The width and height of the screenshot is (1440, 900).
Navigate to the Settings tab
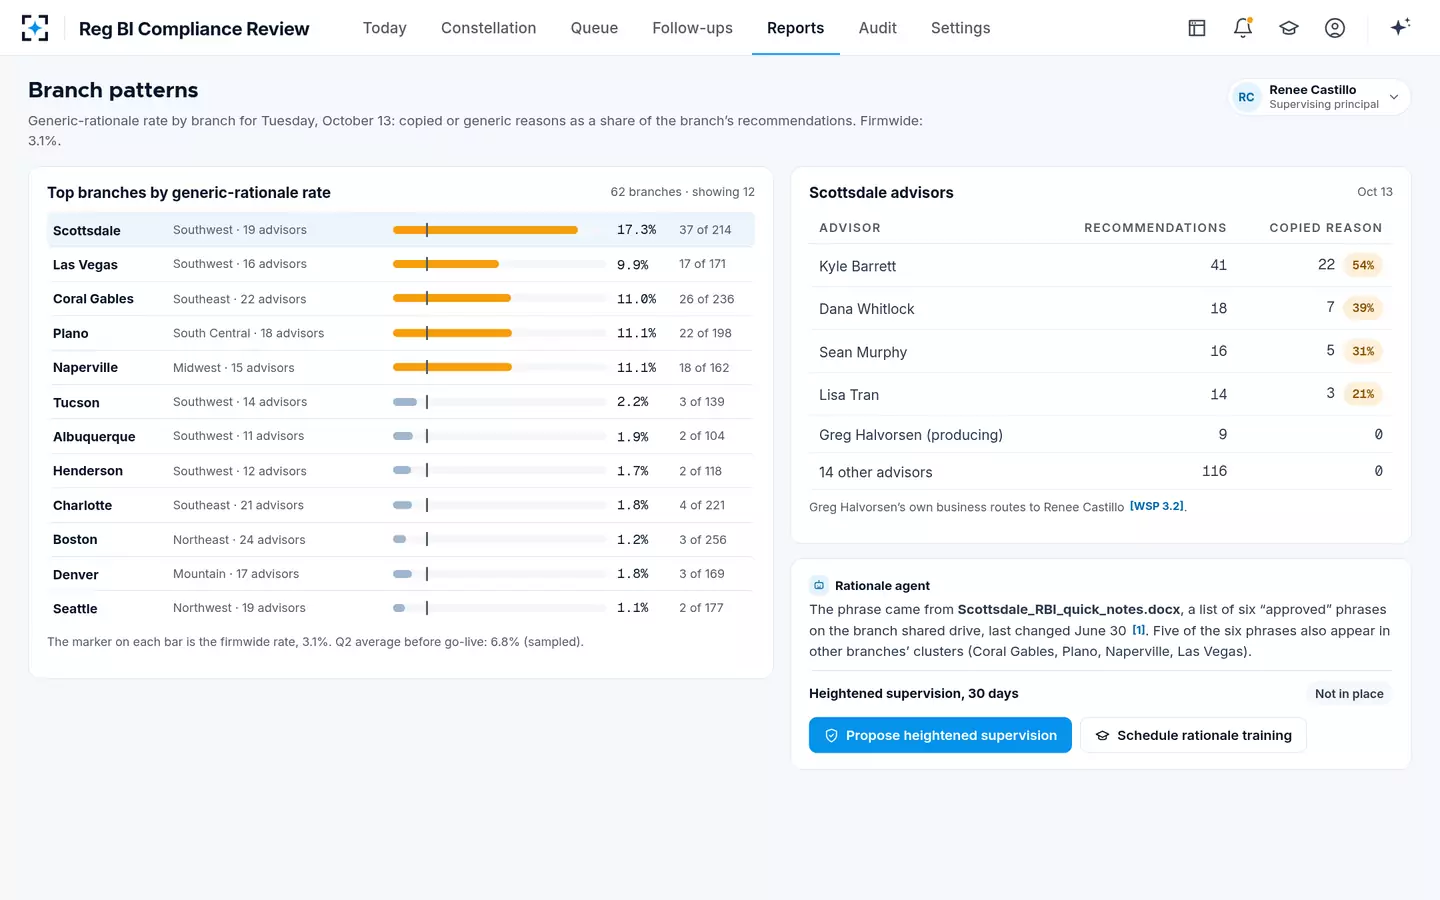point(961,28)
